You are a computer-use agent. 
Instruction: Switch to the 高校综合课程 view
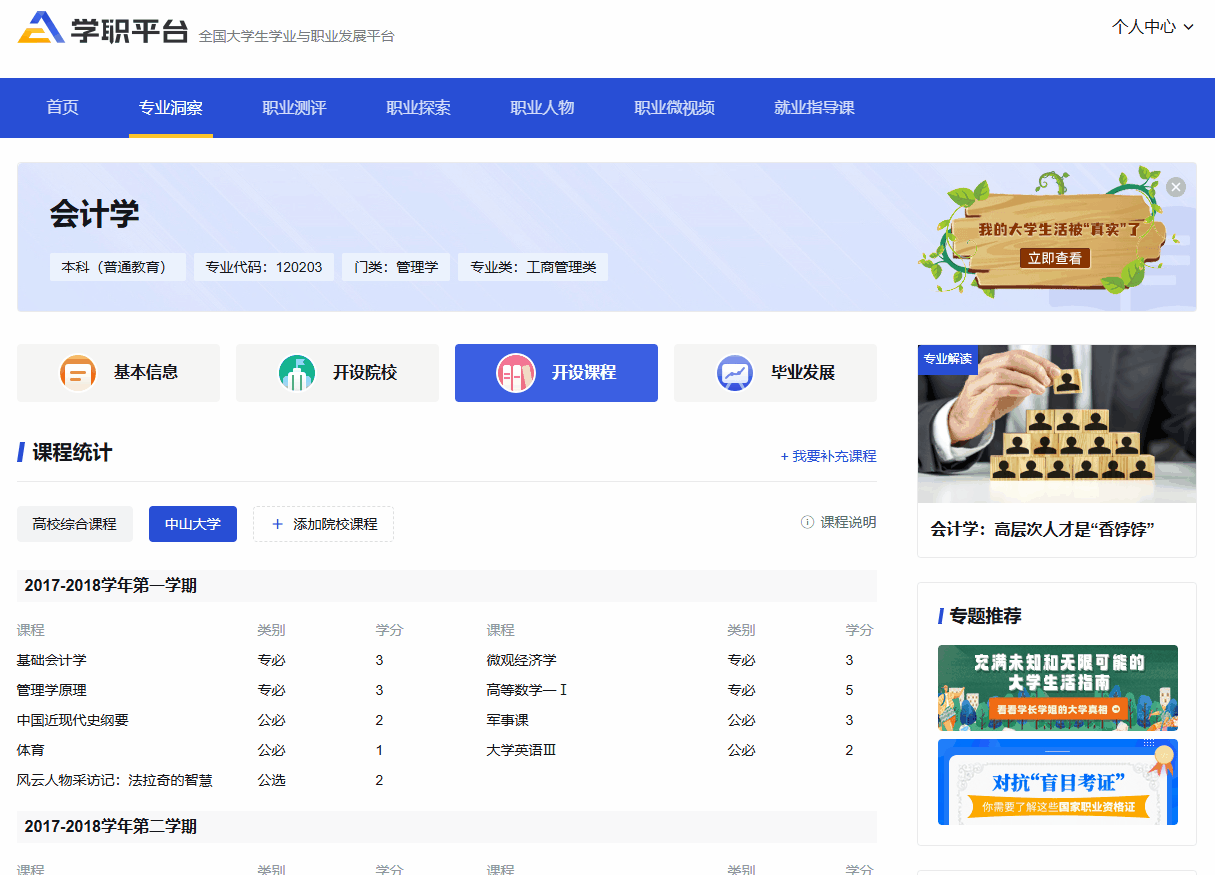pyautogui.click(x=74, y=523)
